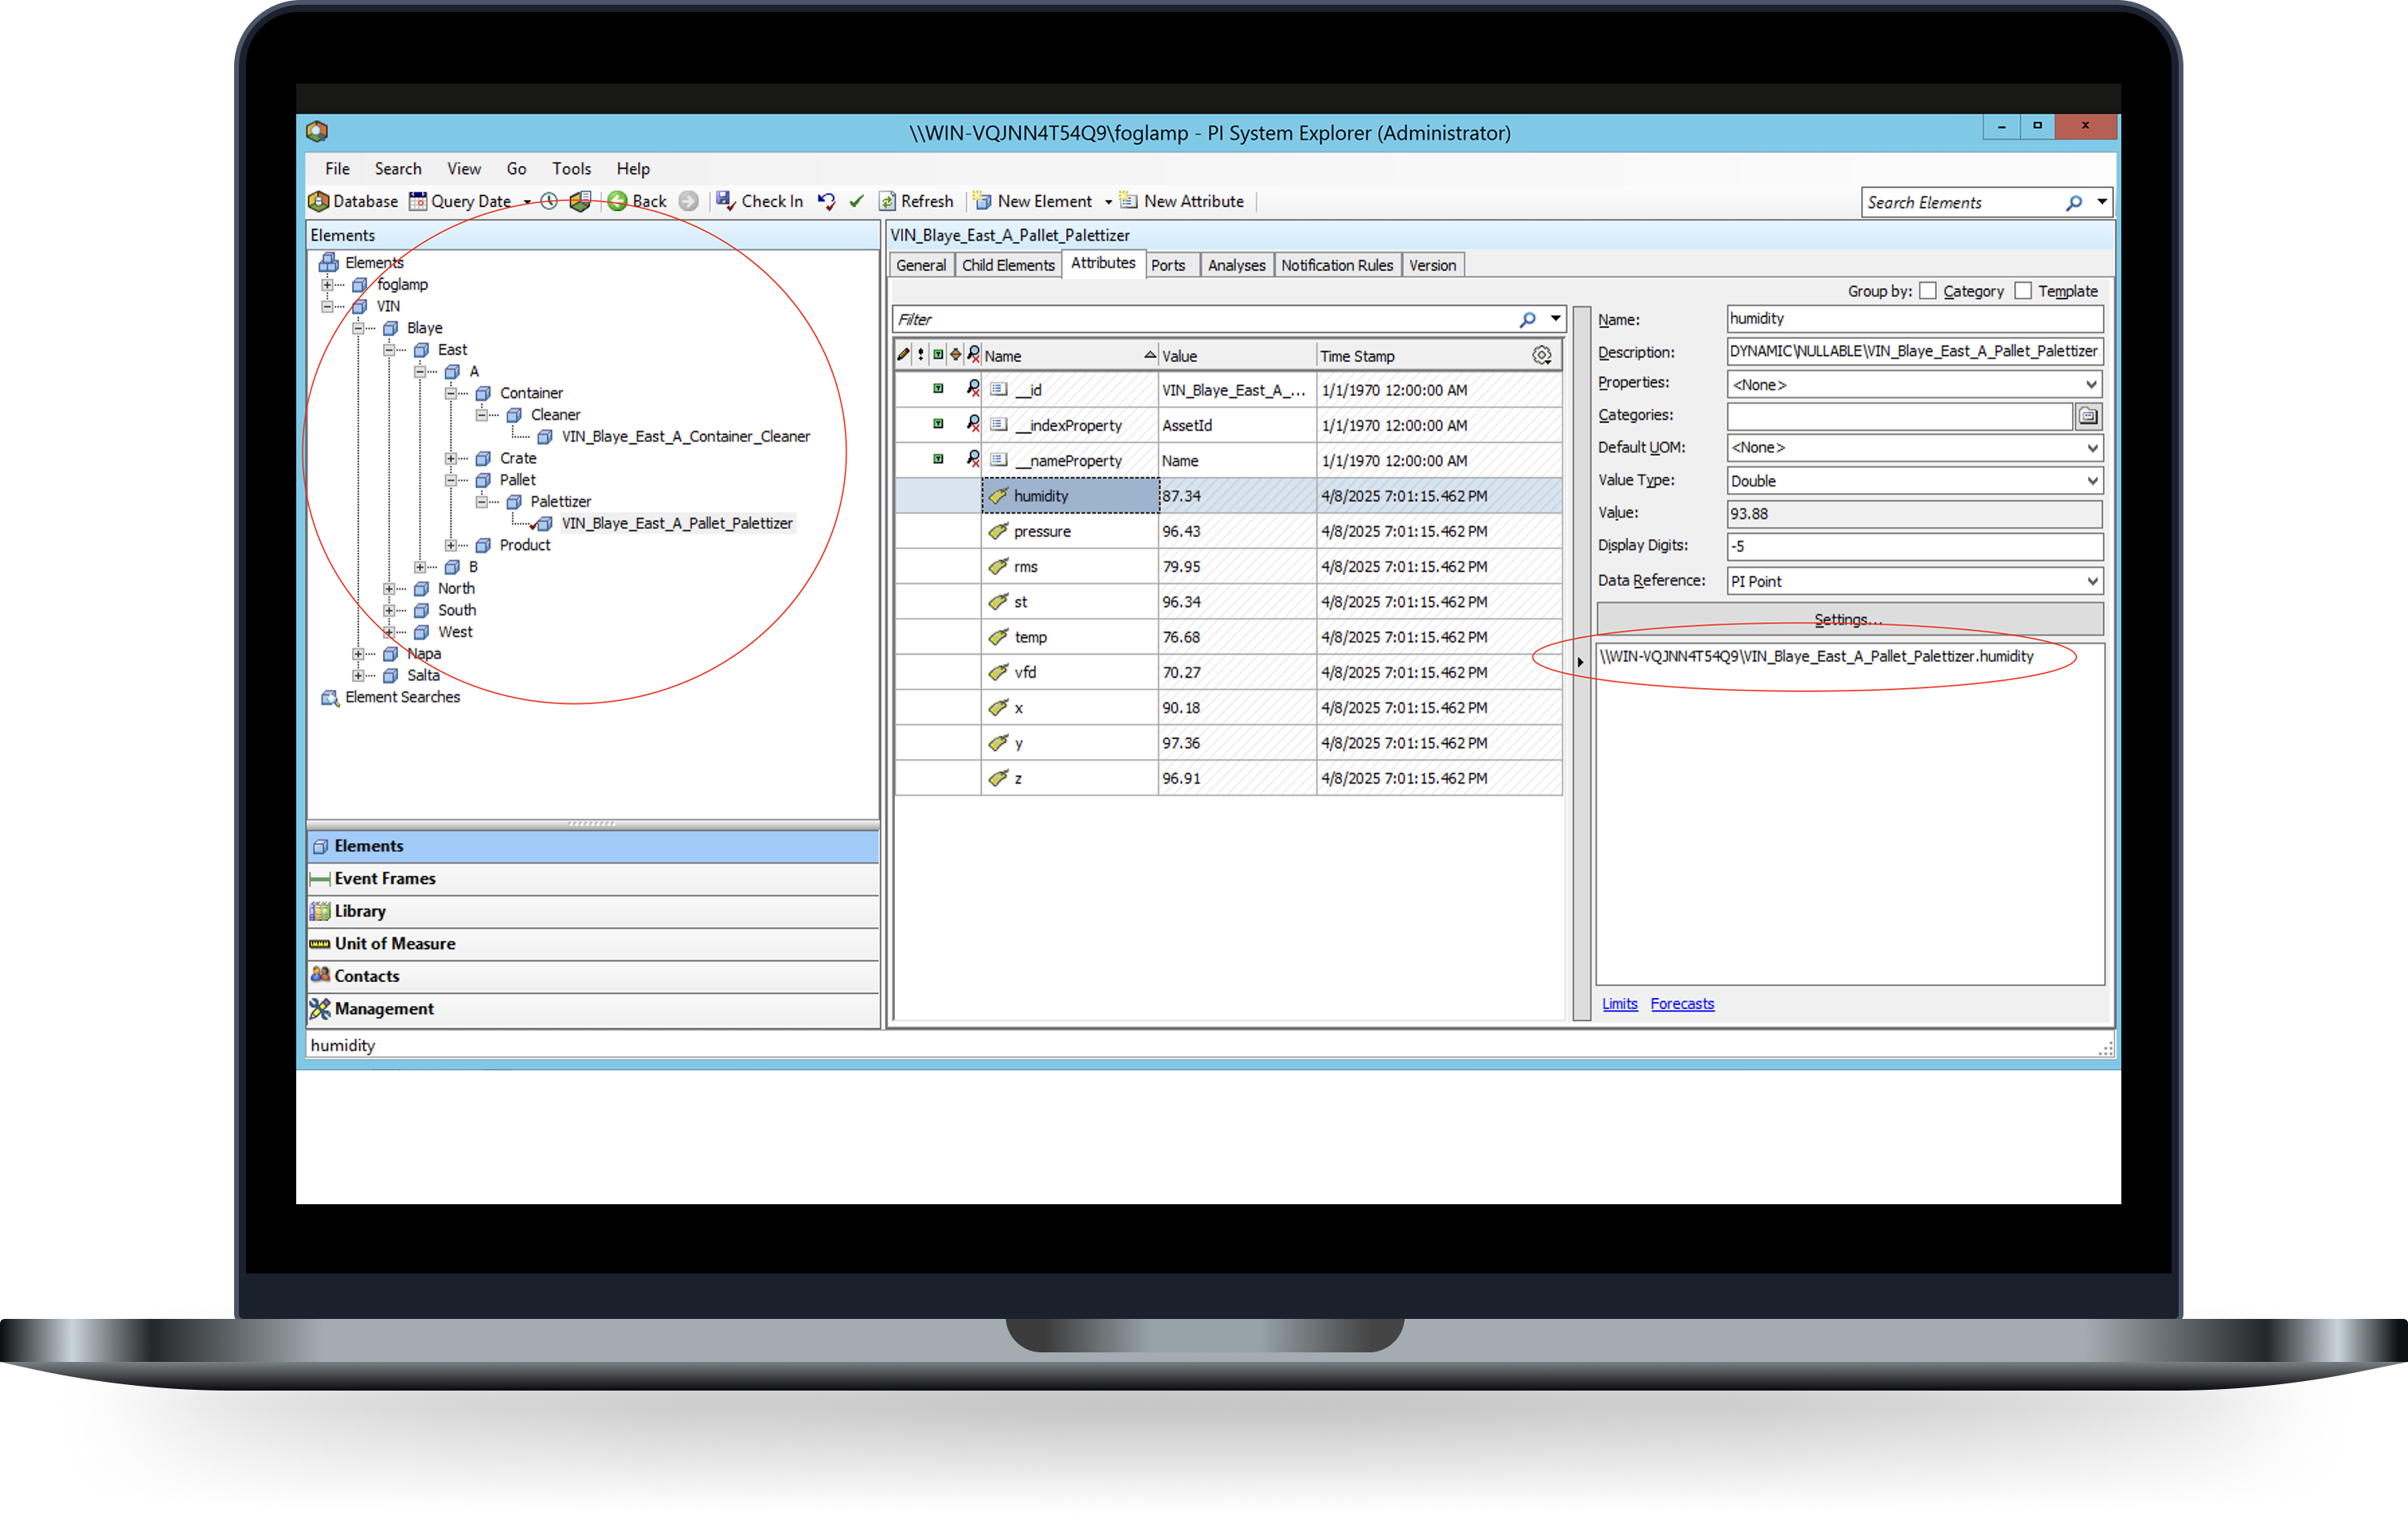
Task: Click the green Back arrow icon
Action: pos(618,201)
